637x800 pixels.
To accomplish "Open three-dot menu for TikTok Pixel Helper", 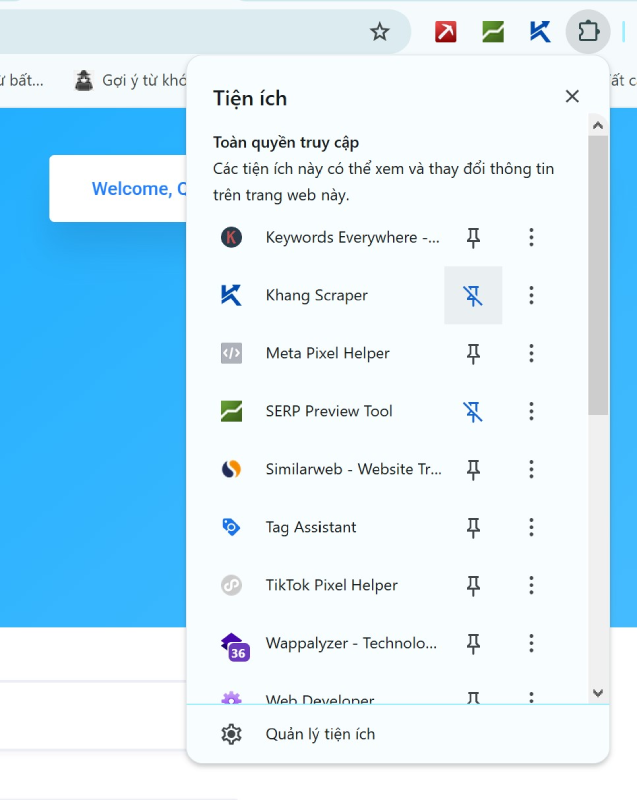I will 531,585.
